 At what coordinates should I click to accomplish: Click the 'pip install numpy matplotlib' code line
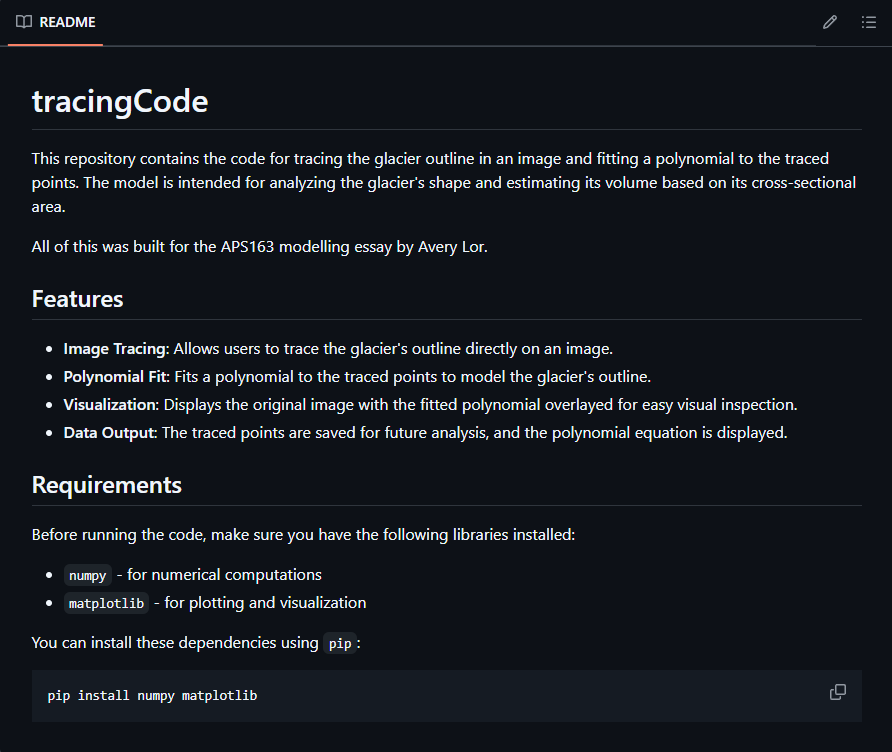pos(152,696)
